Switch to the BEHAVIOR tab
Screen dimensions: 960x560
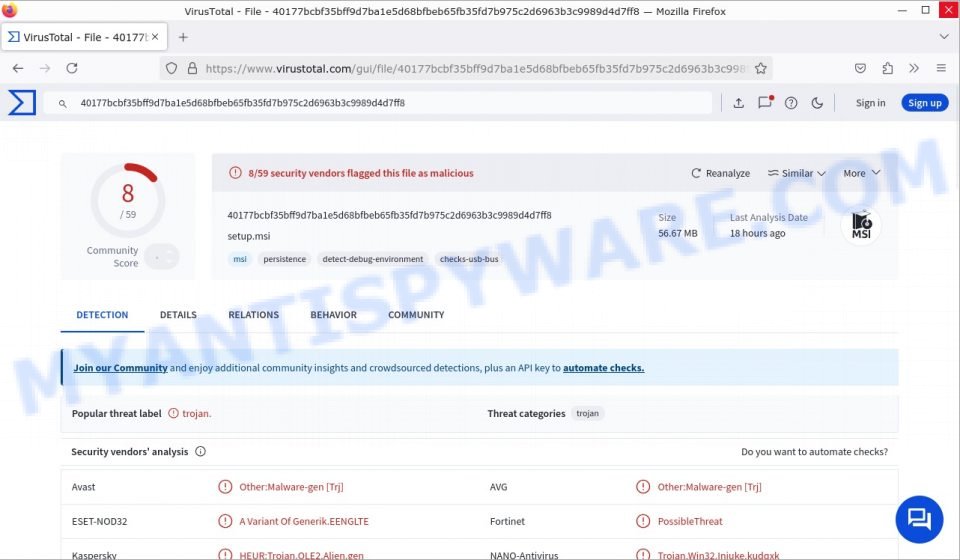333,315
